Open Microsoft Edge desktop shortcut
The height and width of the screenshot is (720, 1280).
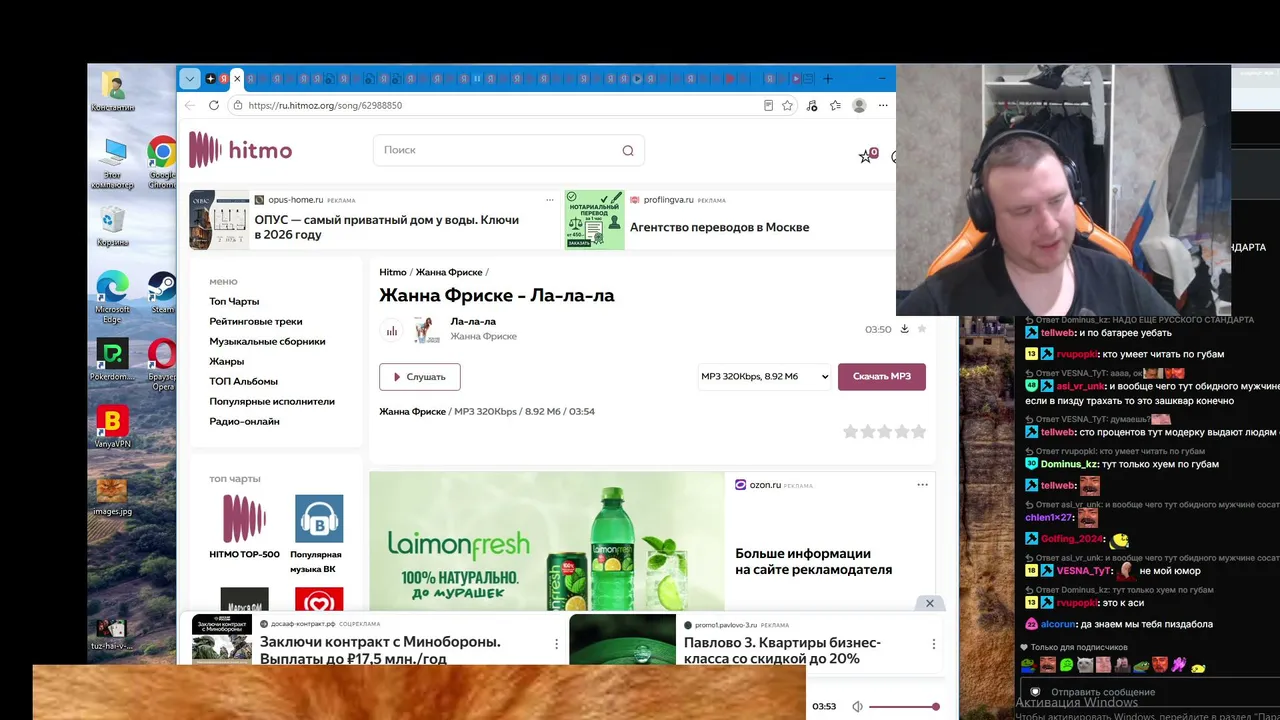point(112,296)
